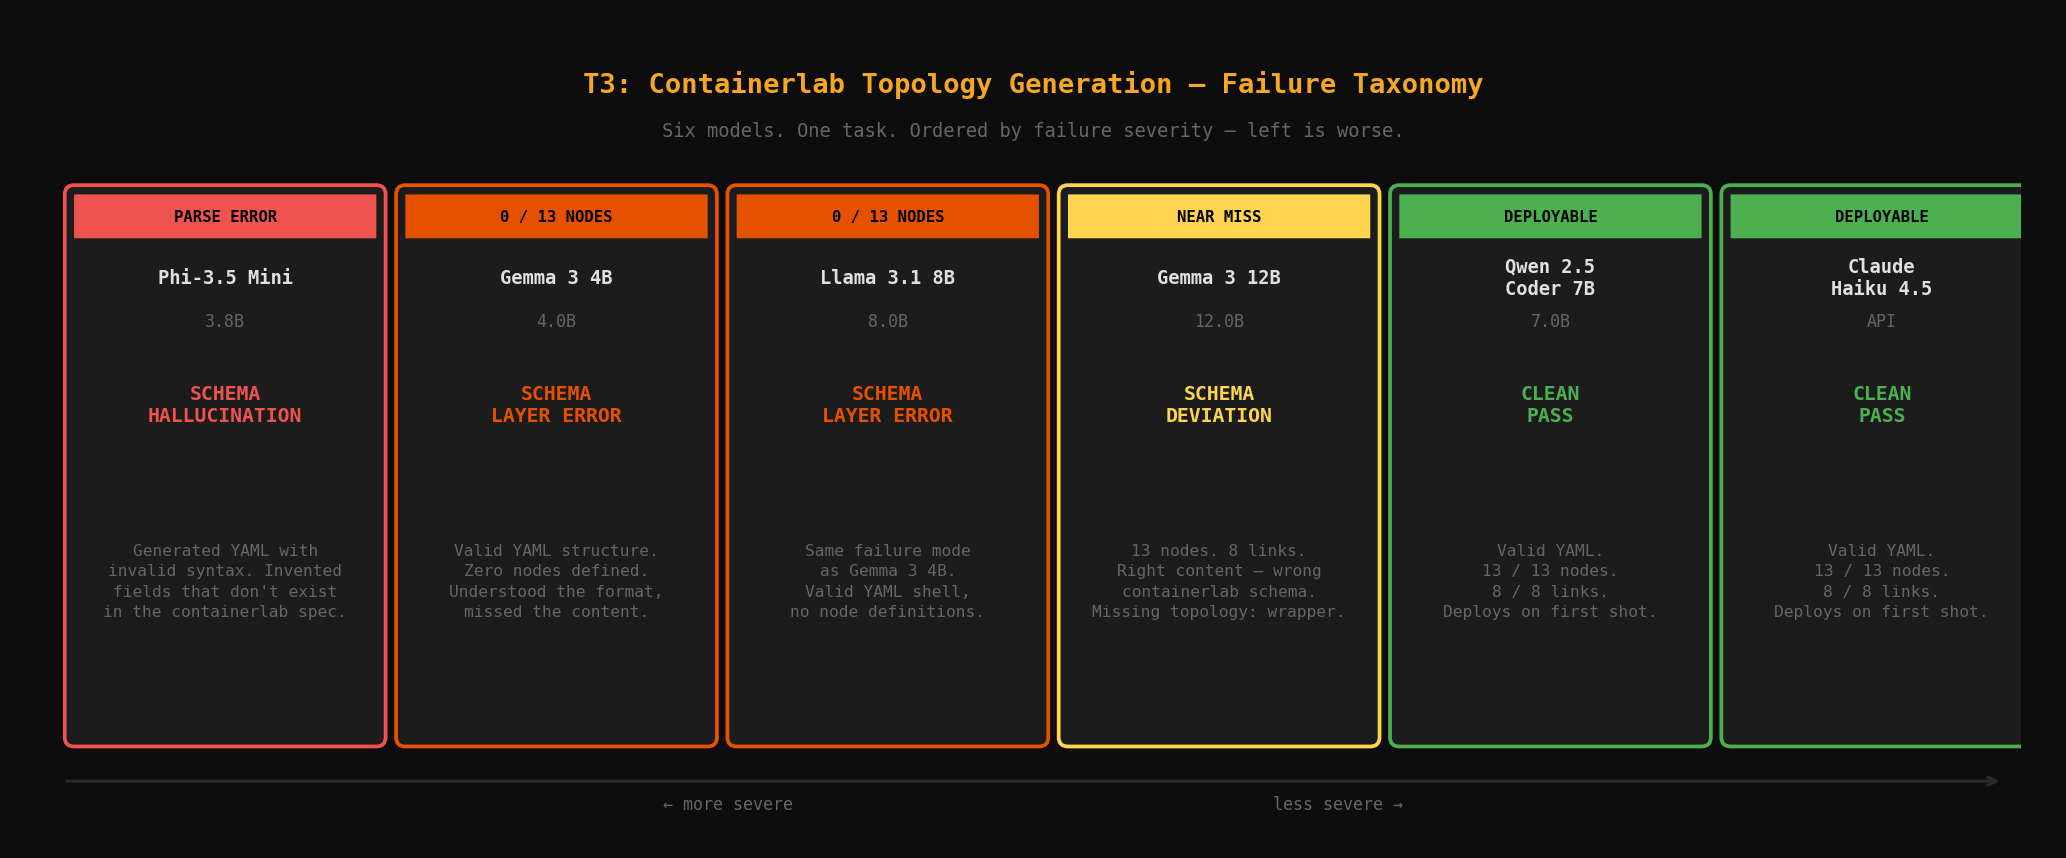2066x858 pixels.
Task: Click the "8.0B" parameter size
Action: click(888, 321)
